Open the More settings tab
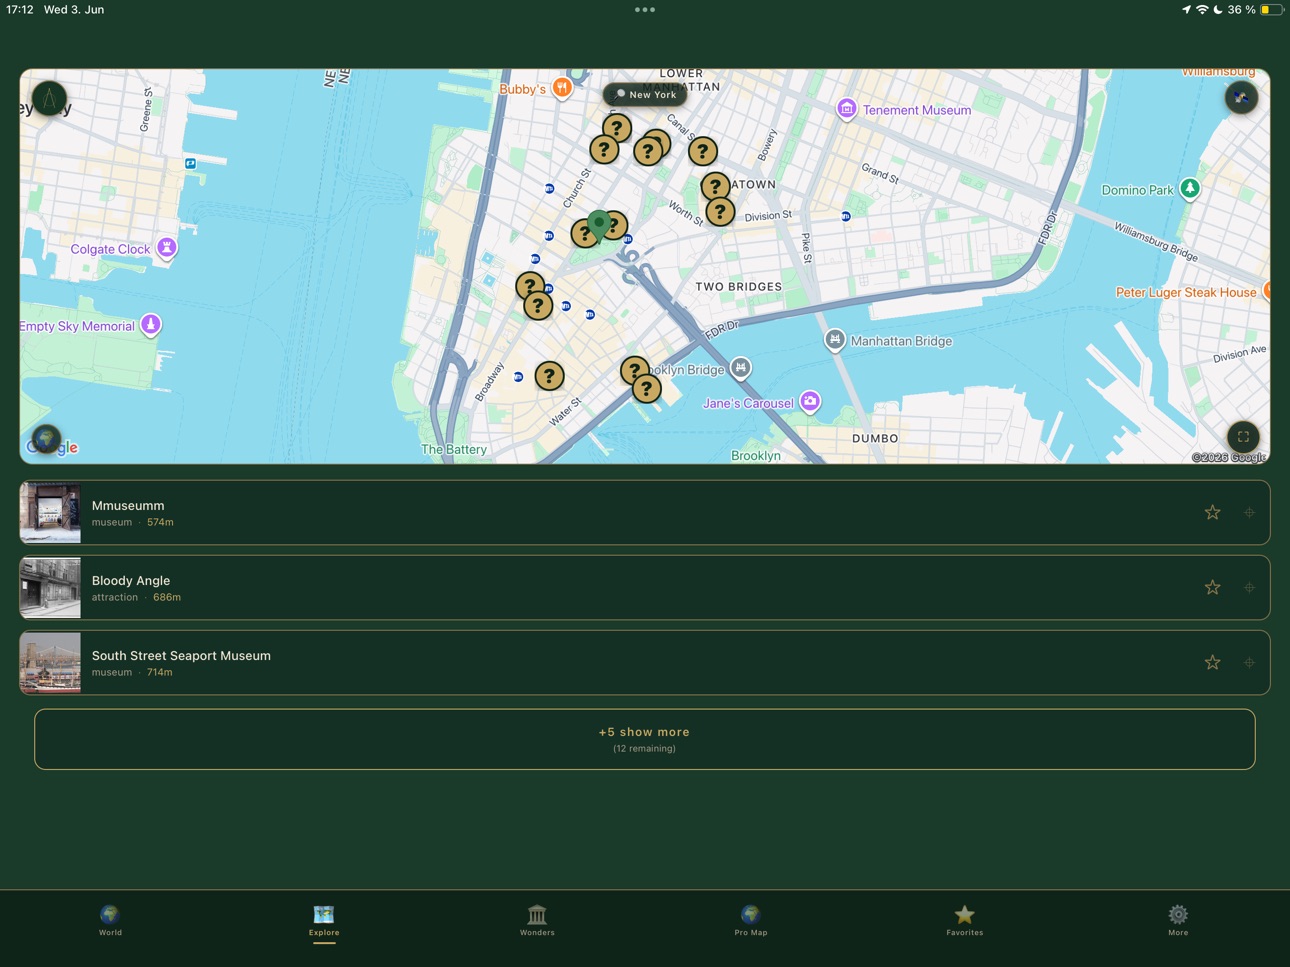Screen dimensions: 1290x967 coord(1178,920)
